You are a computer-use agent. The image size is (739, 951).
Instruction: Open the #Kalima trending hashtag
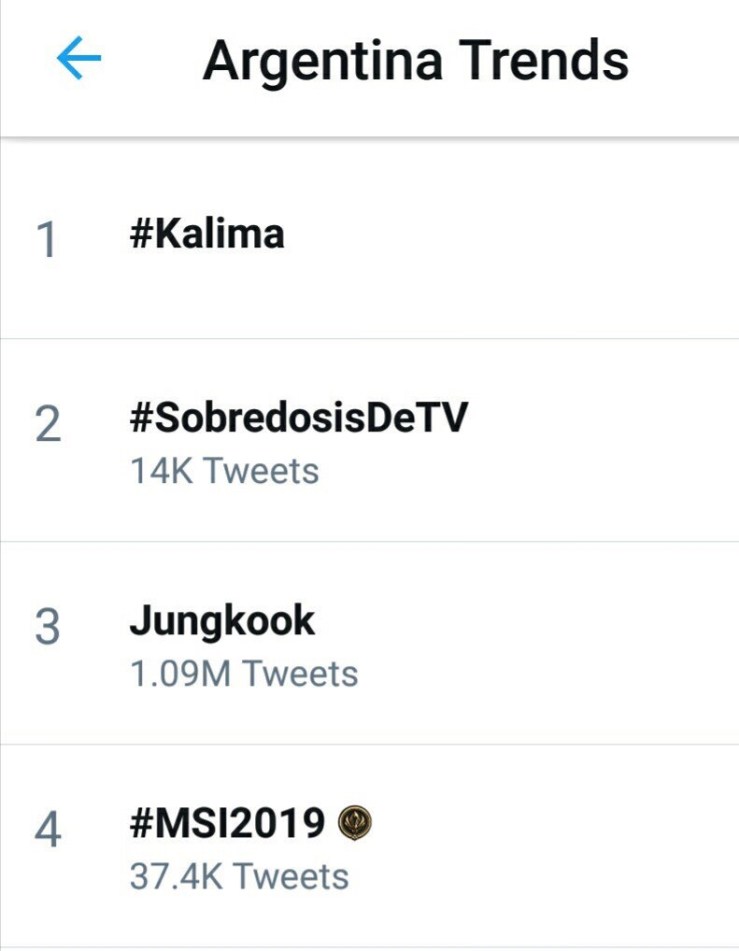206,233
